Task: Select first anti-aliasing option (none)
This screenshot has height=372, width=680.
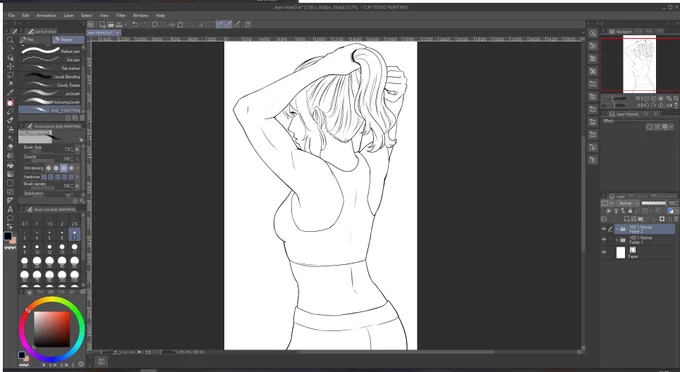Action: (x=49, y=168)
